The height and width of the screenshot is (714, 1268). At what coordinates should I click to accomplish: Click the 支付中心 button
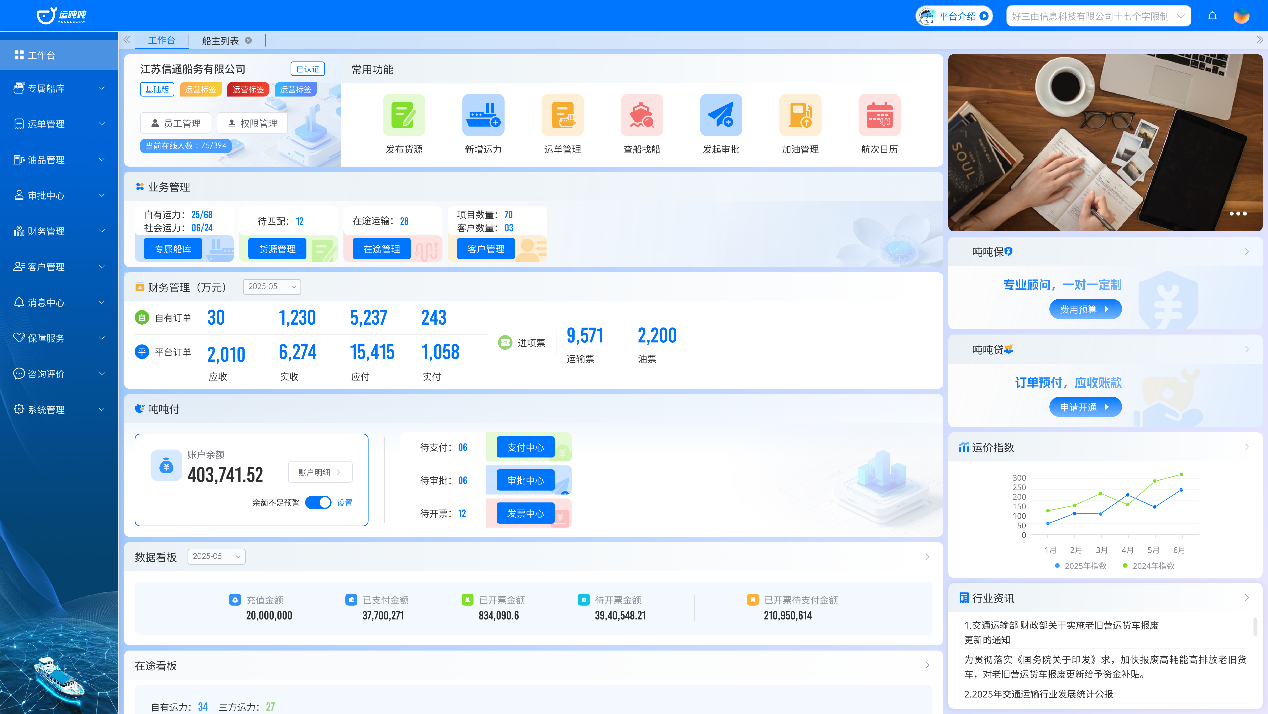[x=525, y=447]
